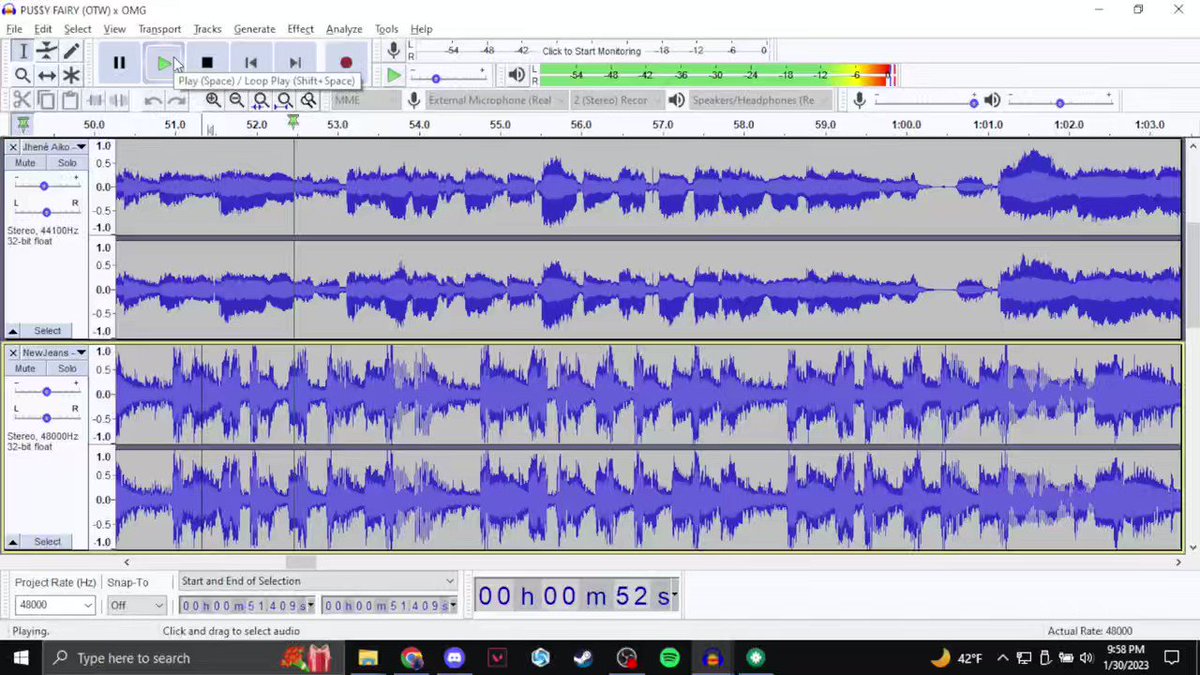Click the Zoom In magnifier icon
Viewport: 1200px width, 675px height.
pyautogui.click(x=213, y=100)
